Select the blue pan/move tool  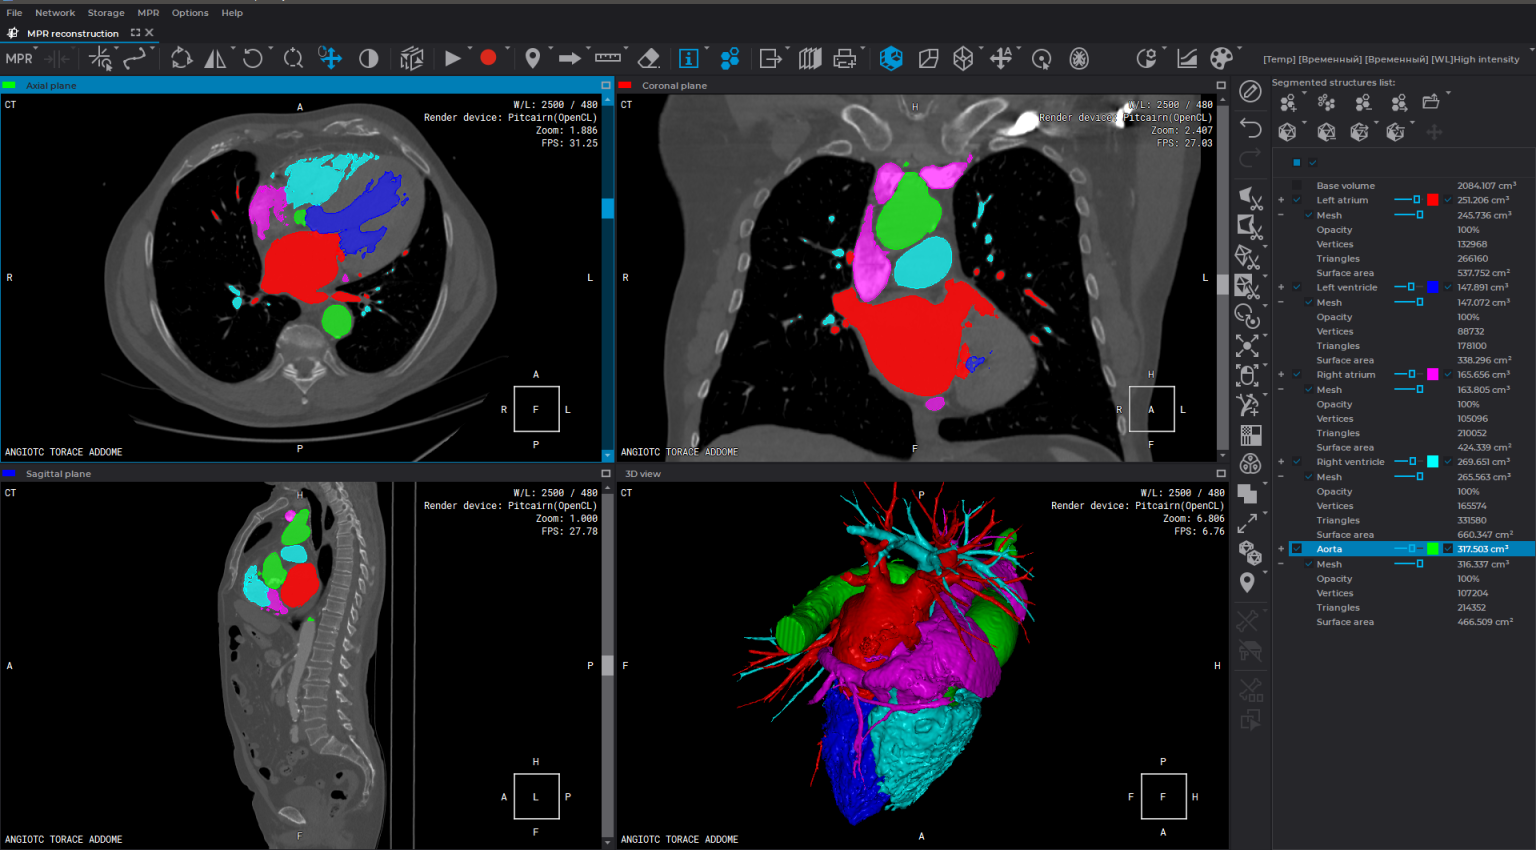pos(330,58)
